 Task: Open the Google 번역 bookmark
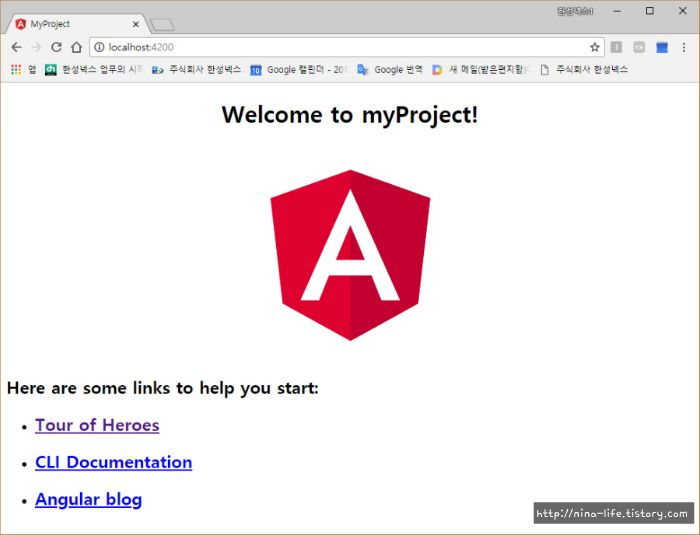(x=390, y=69)
